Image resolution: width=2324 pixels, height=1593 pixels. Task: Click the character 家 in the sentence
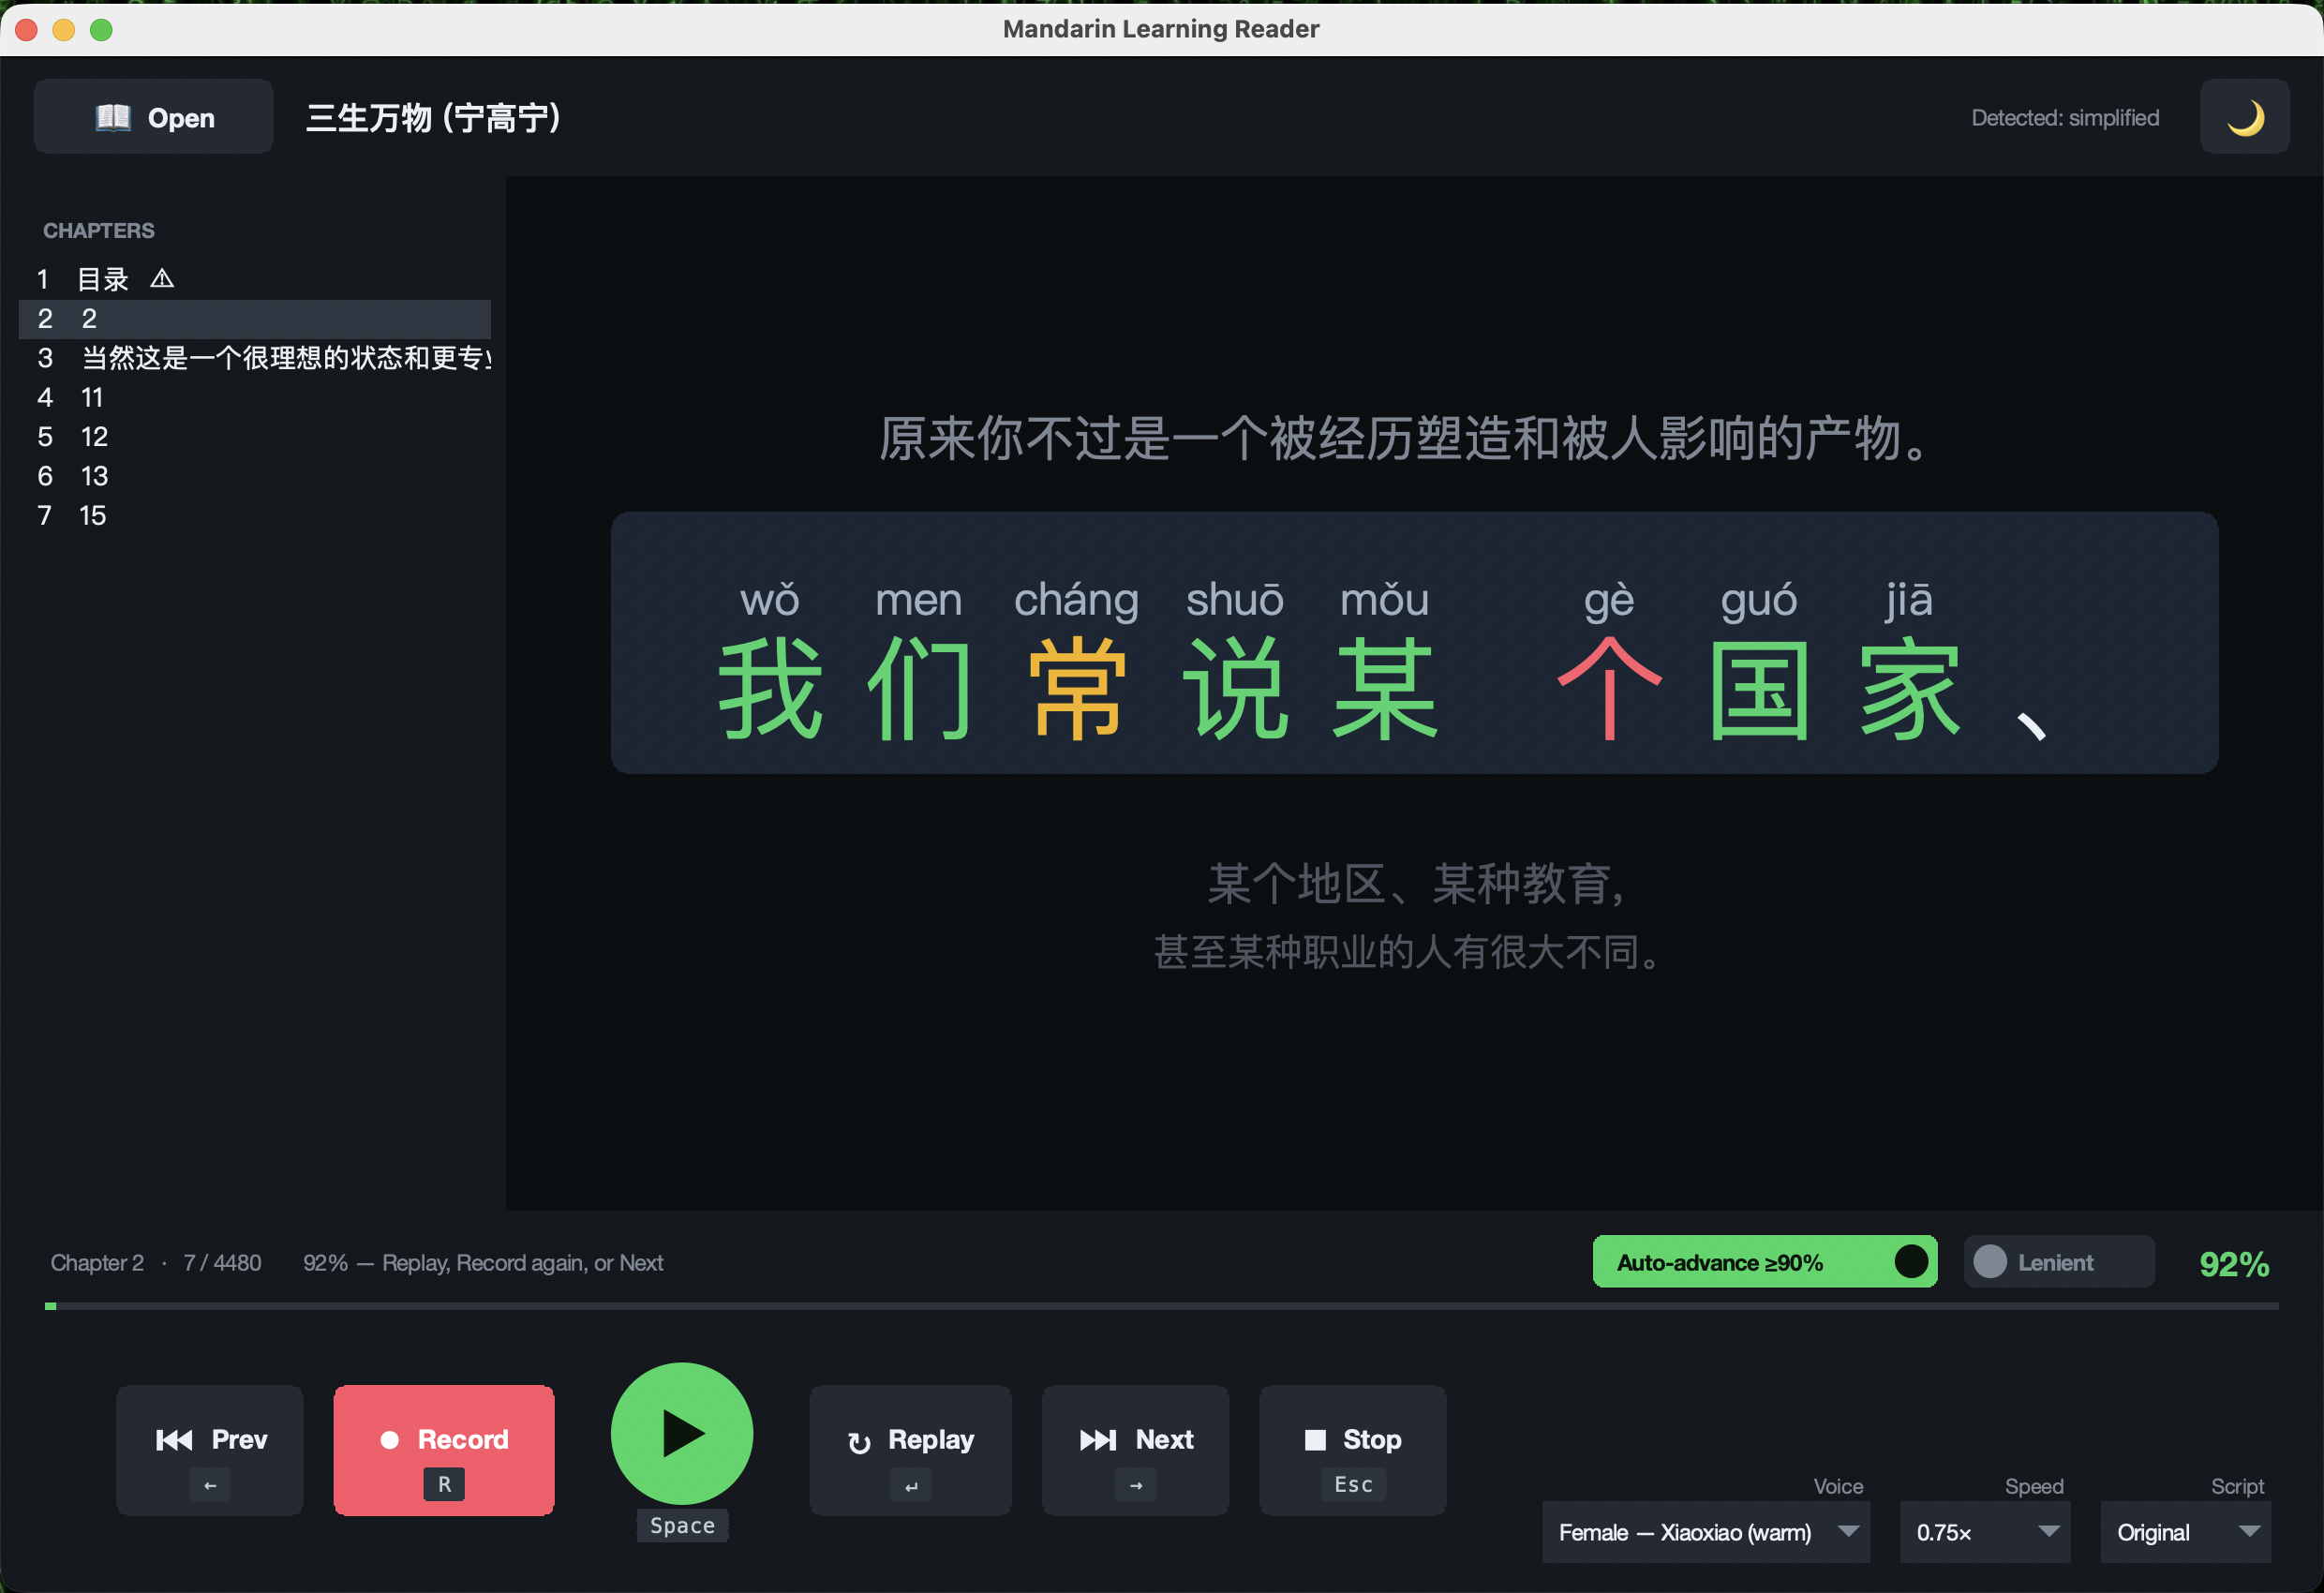(1909, 690)
